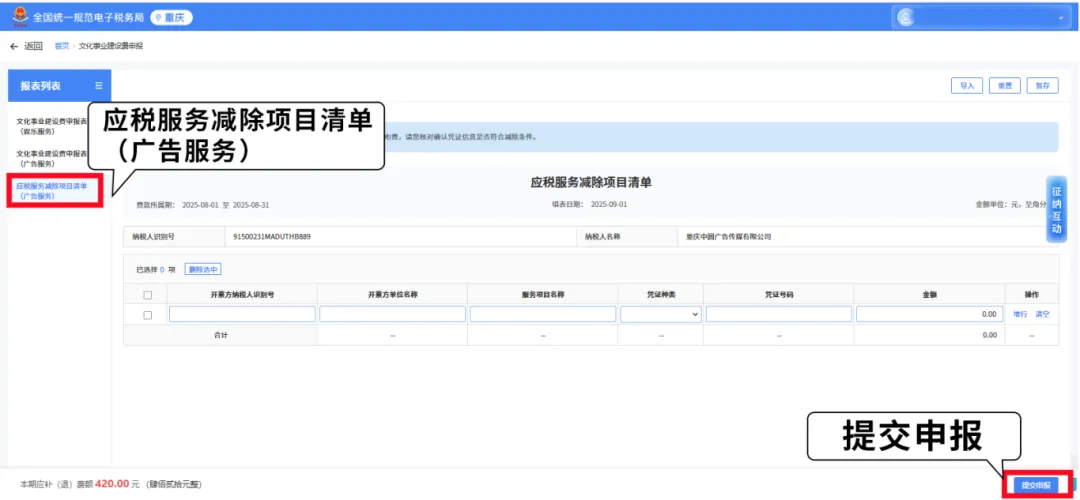This screenshot has height=500, width=1080.
Task: Expand the user account dropdown arrow
Action: 1061,19
